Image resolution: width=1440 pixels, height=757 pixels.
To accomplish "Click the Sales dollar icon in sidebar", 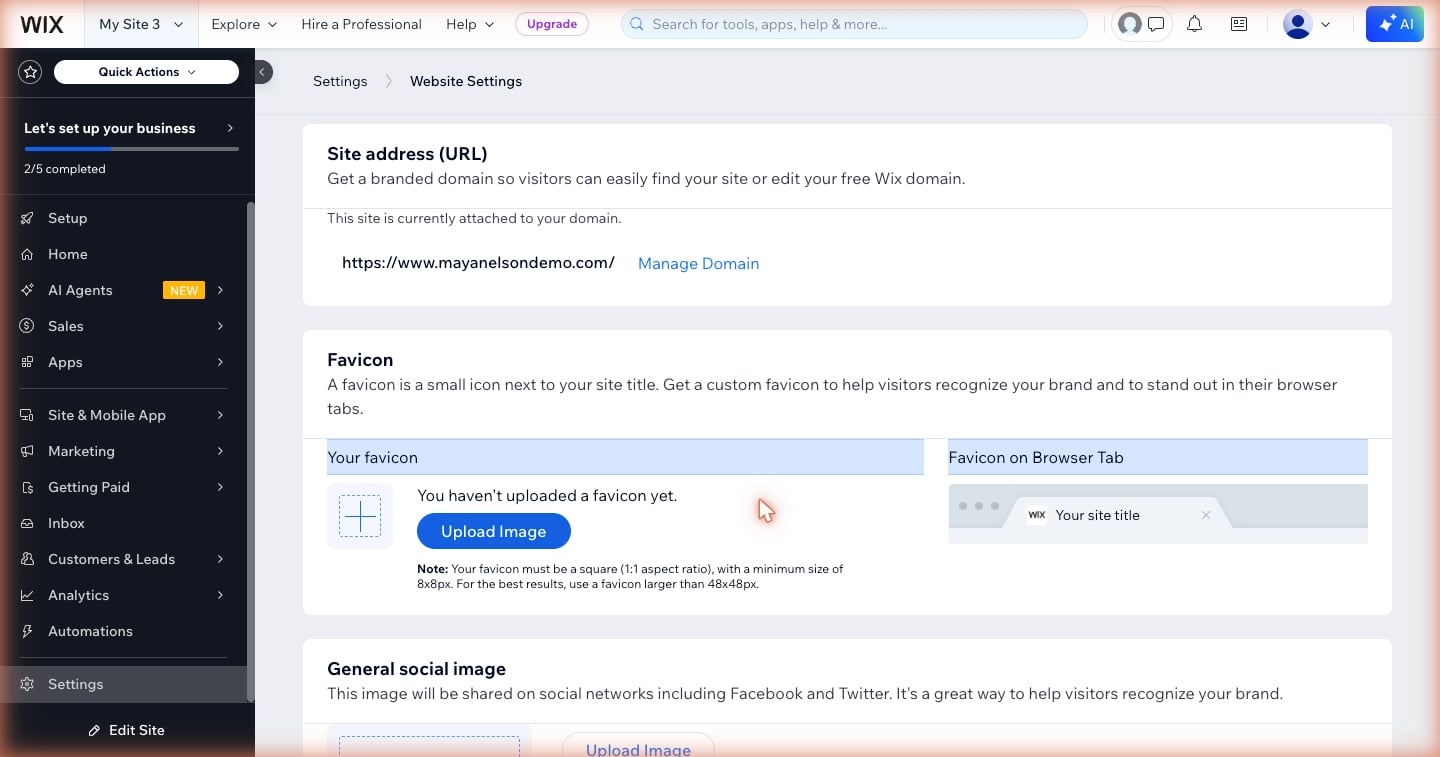I will pyautogui.click(x=28, y=326).
